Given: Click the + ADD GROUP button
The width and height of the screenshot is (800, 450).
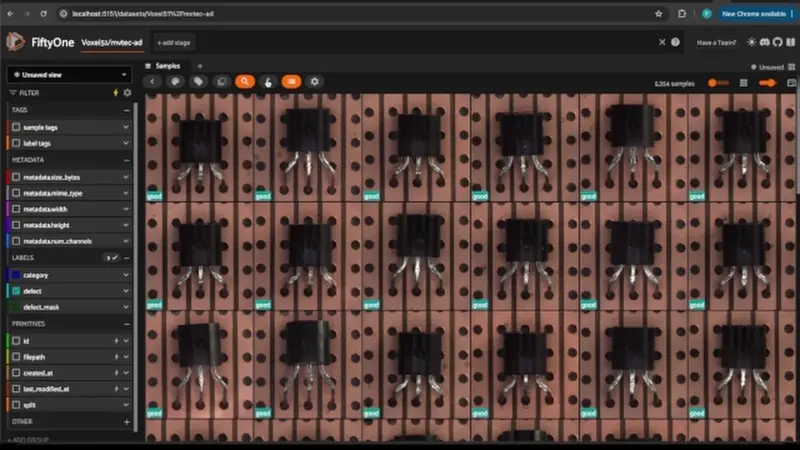Looking at the screenshot, I should tap(29, 440).
